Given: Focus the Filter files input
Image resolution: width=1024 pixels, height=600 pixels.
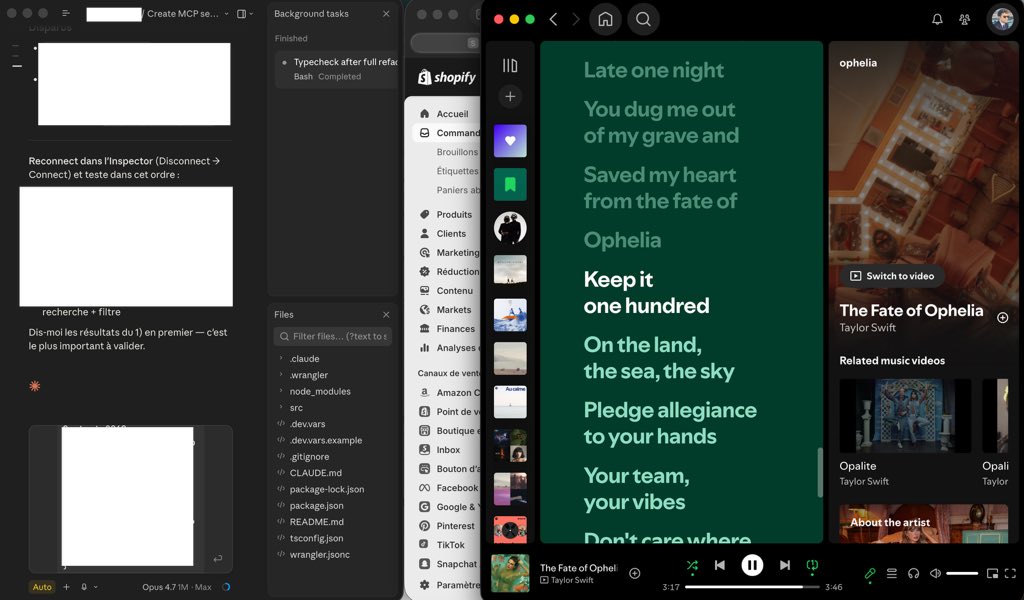Looking at the screenshot, I should pos(332,336).
